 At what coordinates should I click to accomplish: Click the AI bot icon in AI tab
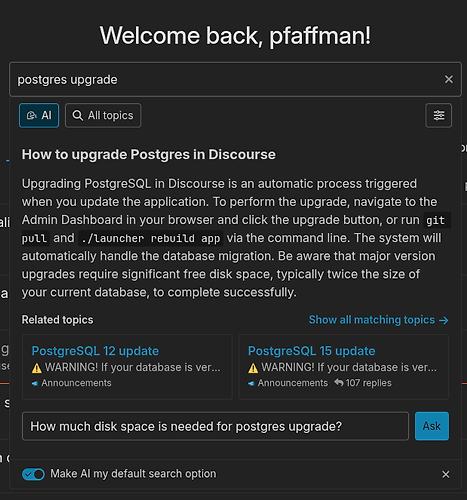[x=32, y=115]
